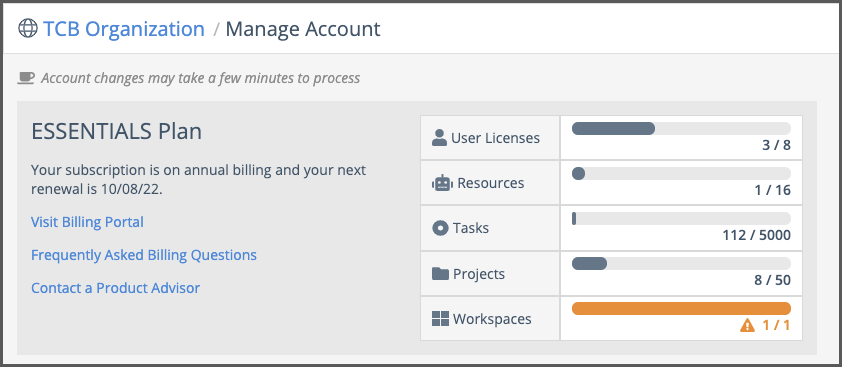
Task: Click the Tasks usage bar
Action: click(681, 219)
